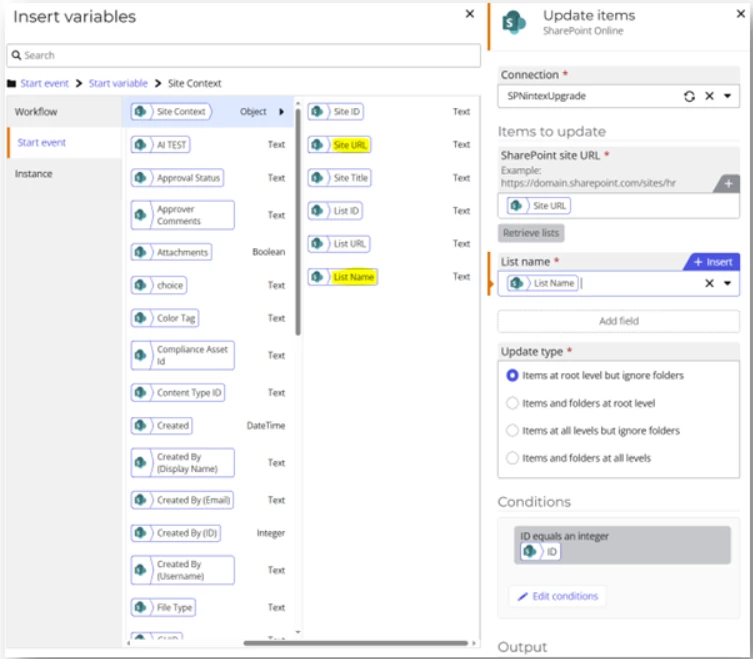
Task: Pick the Approval Status variable
Action: pyautogui.click(x=177, y=178)
